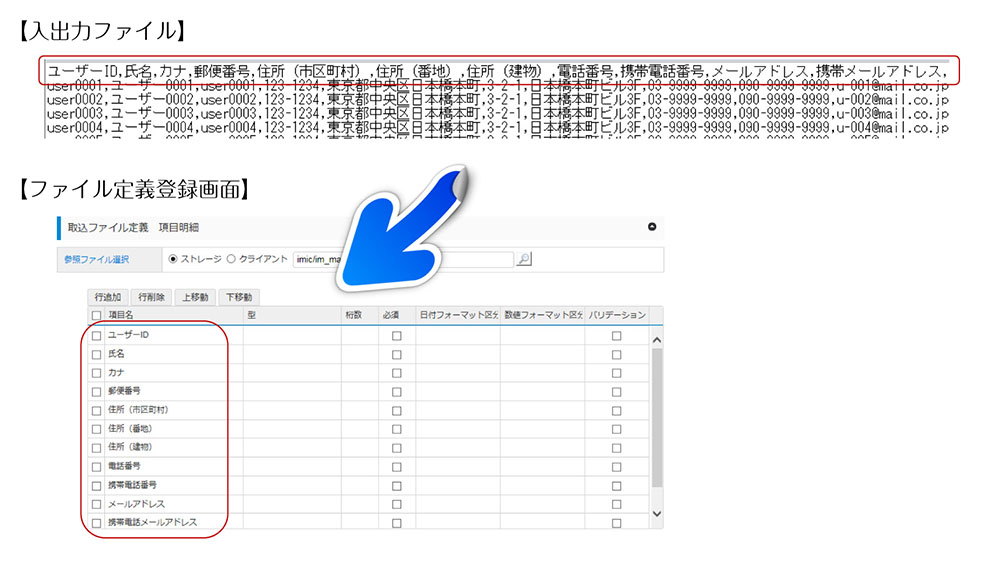This screenshot has width=1000, height=563.
Task: Enable バリデーション for the メールアドレス row
Action: (616, 504)
